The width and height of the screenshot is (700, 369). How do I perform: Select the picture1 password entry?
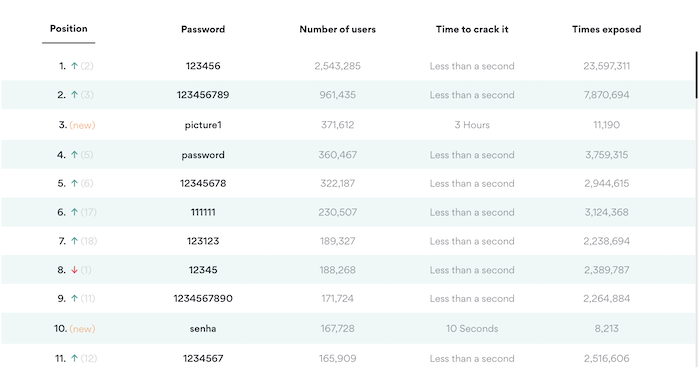203,125
